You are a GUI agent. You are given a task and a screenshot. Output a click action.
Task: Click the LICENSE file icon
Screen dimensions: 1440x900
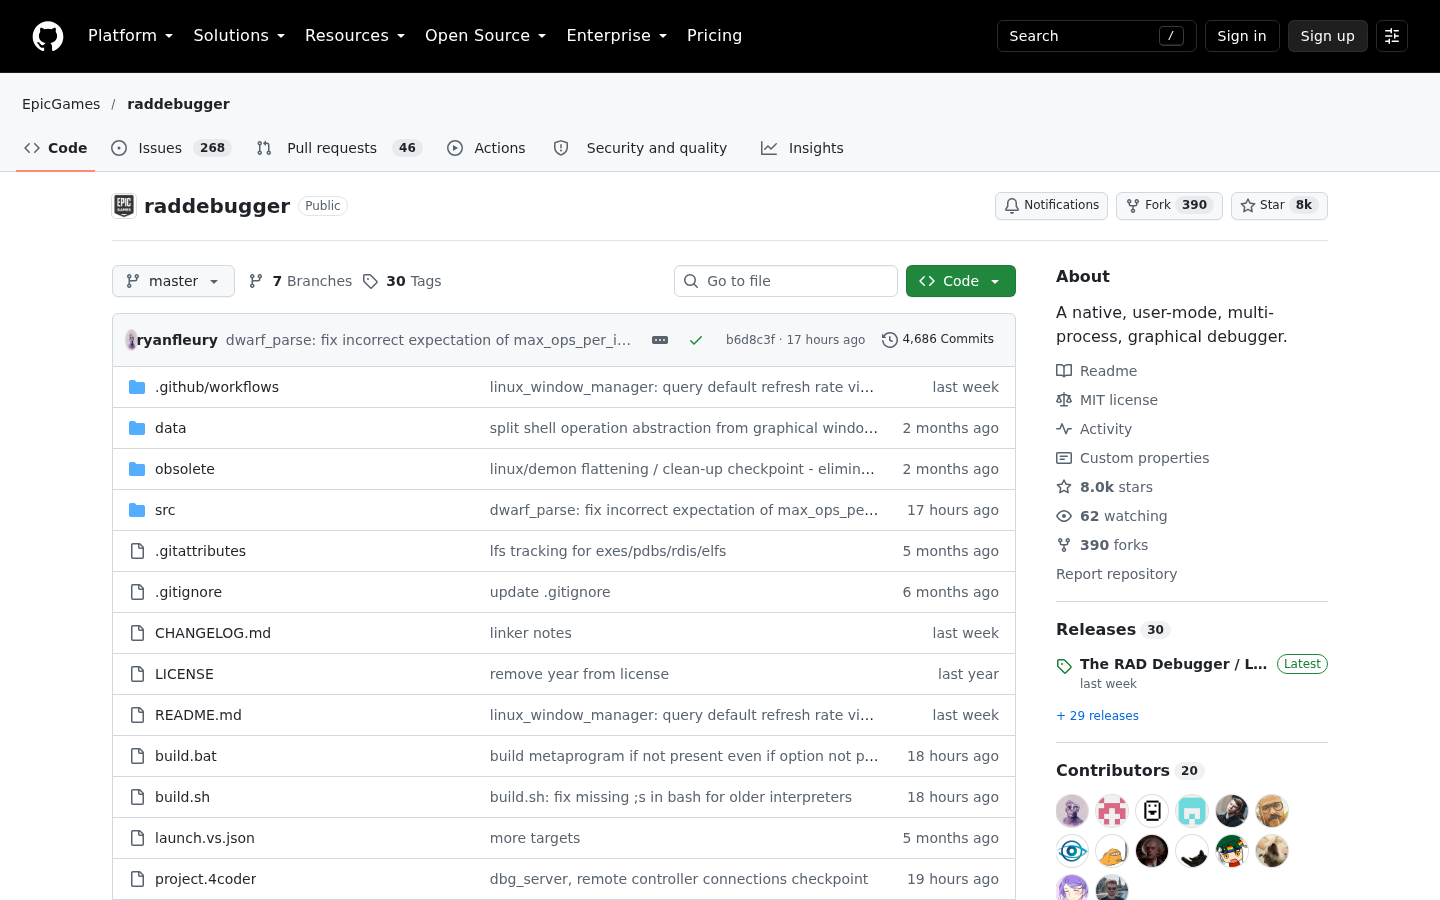[x=137, y=674]
